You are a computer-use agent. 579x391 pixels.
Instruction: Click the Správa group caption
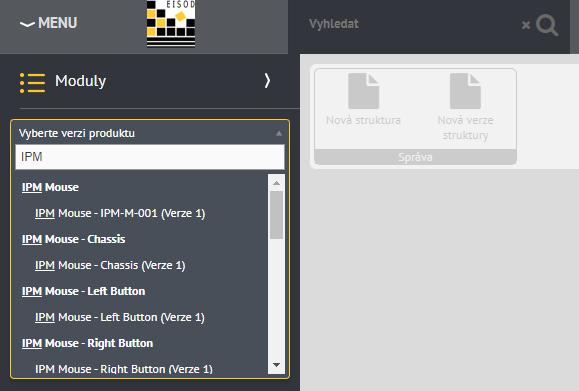[x=415, y=157]
